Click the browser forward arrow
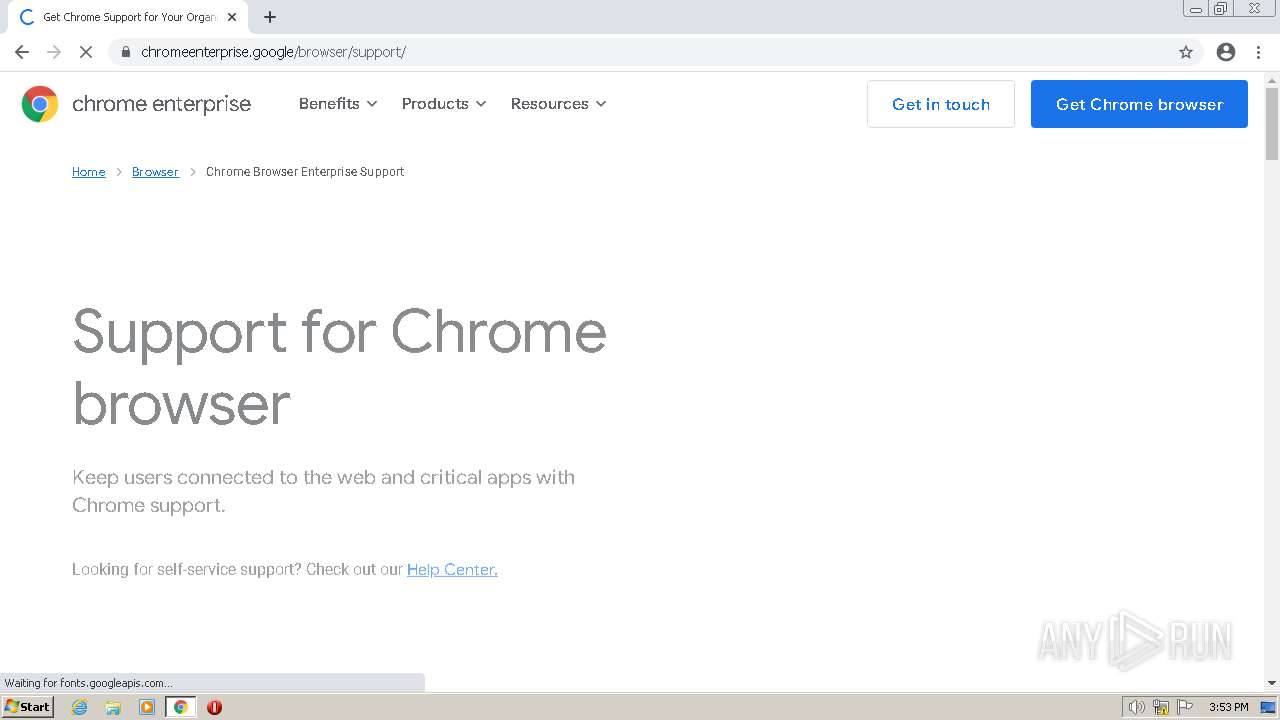Screen dimensions: 1280x720 point(54,52)
